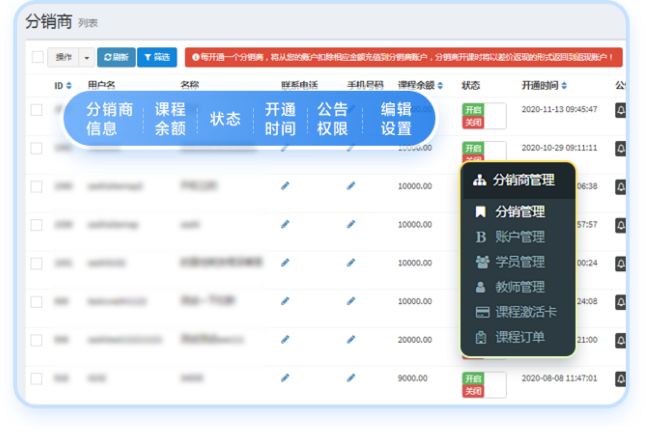
Task: Edit mobile number in row ending 06:38
Action: pyautogui.click(x=351, y=186)
